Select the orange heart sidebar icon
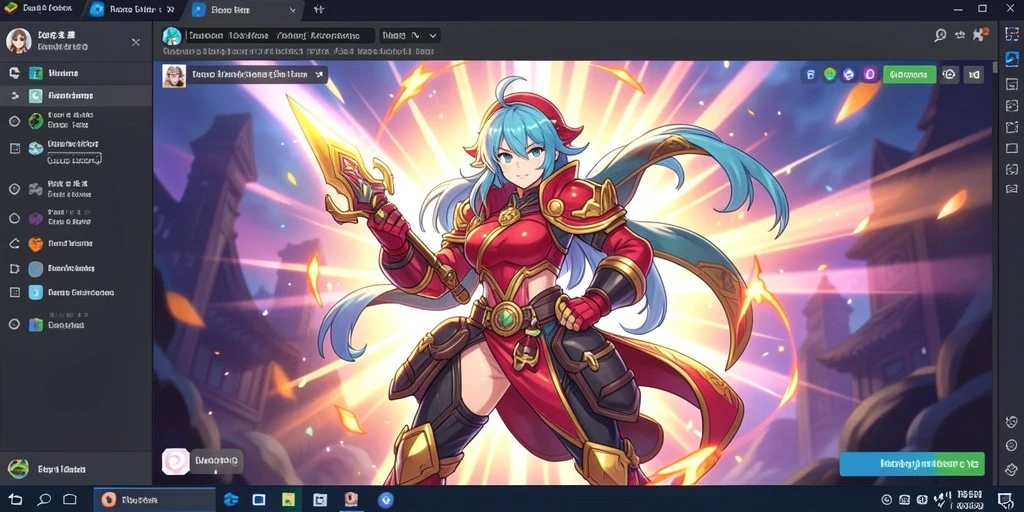The width and height of the screenshot is (1024, 512). click(35, 244)
